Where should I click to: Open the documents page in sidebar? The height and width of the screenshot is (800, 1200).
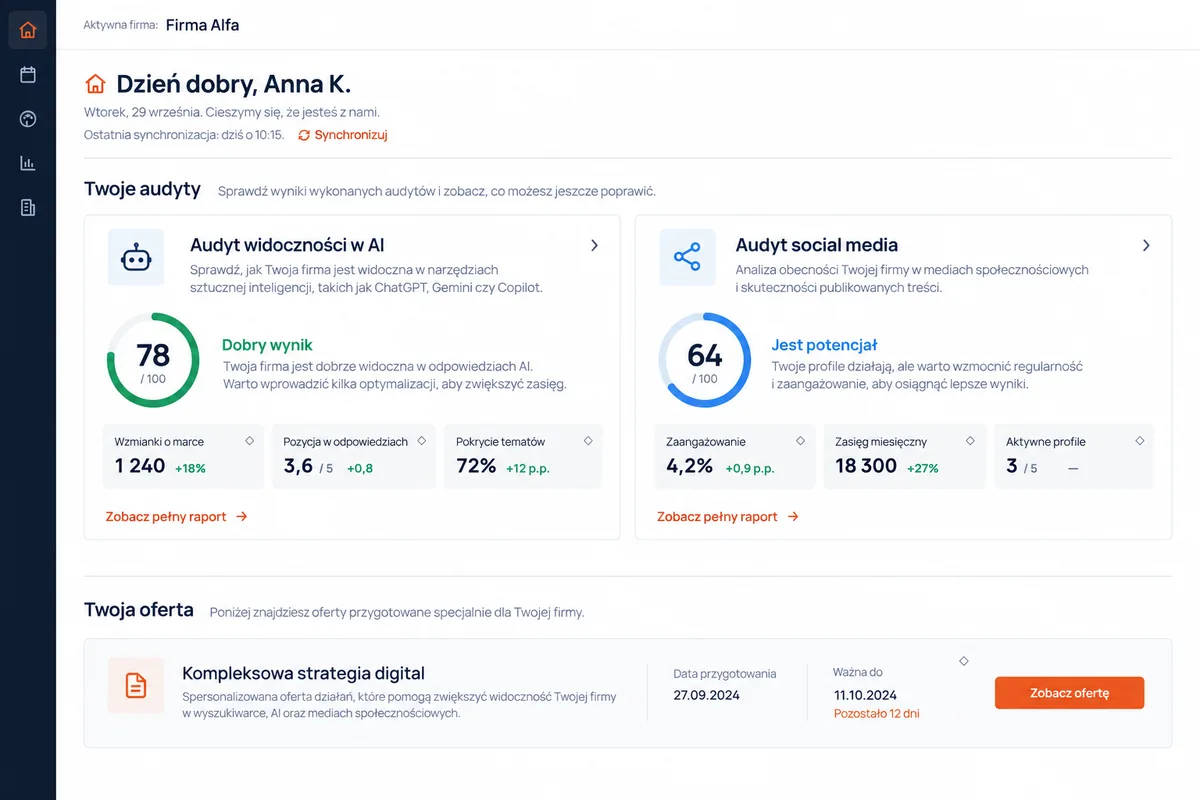28,208
